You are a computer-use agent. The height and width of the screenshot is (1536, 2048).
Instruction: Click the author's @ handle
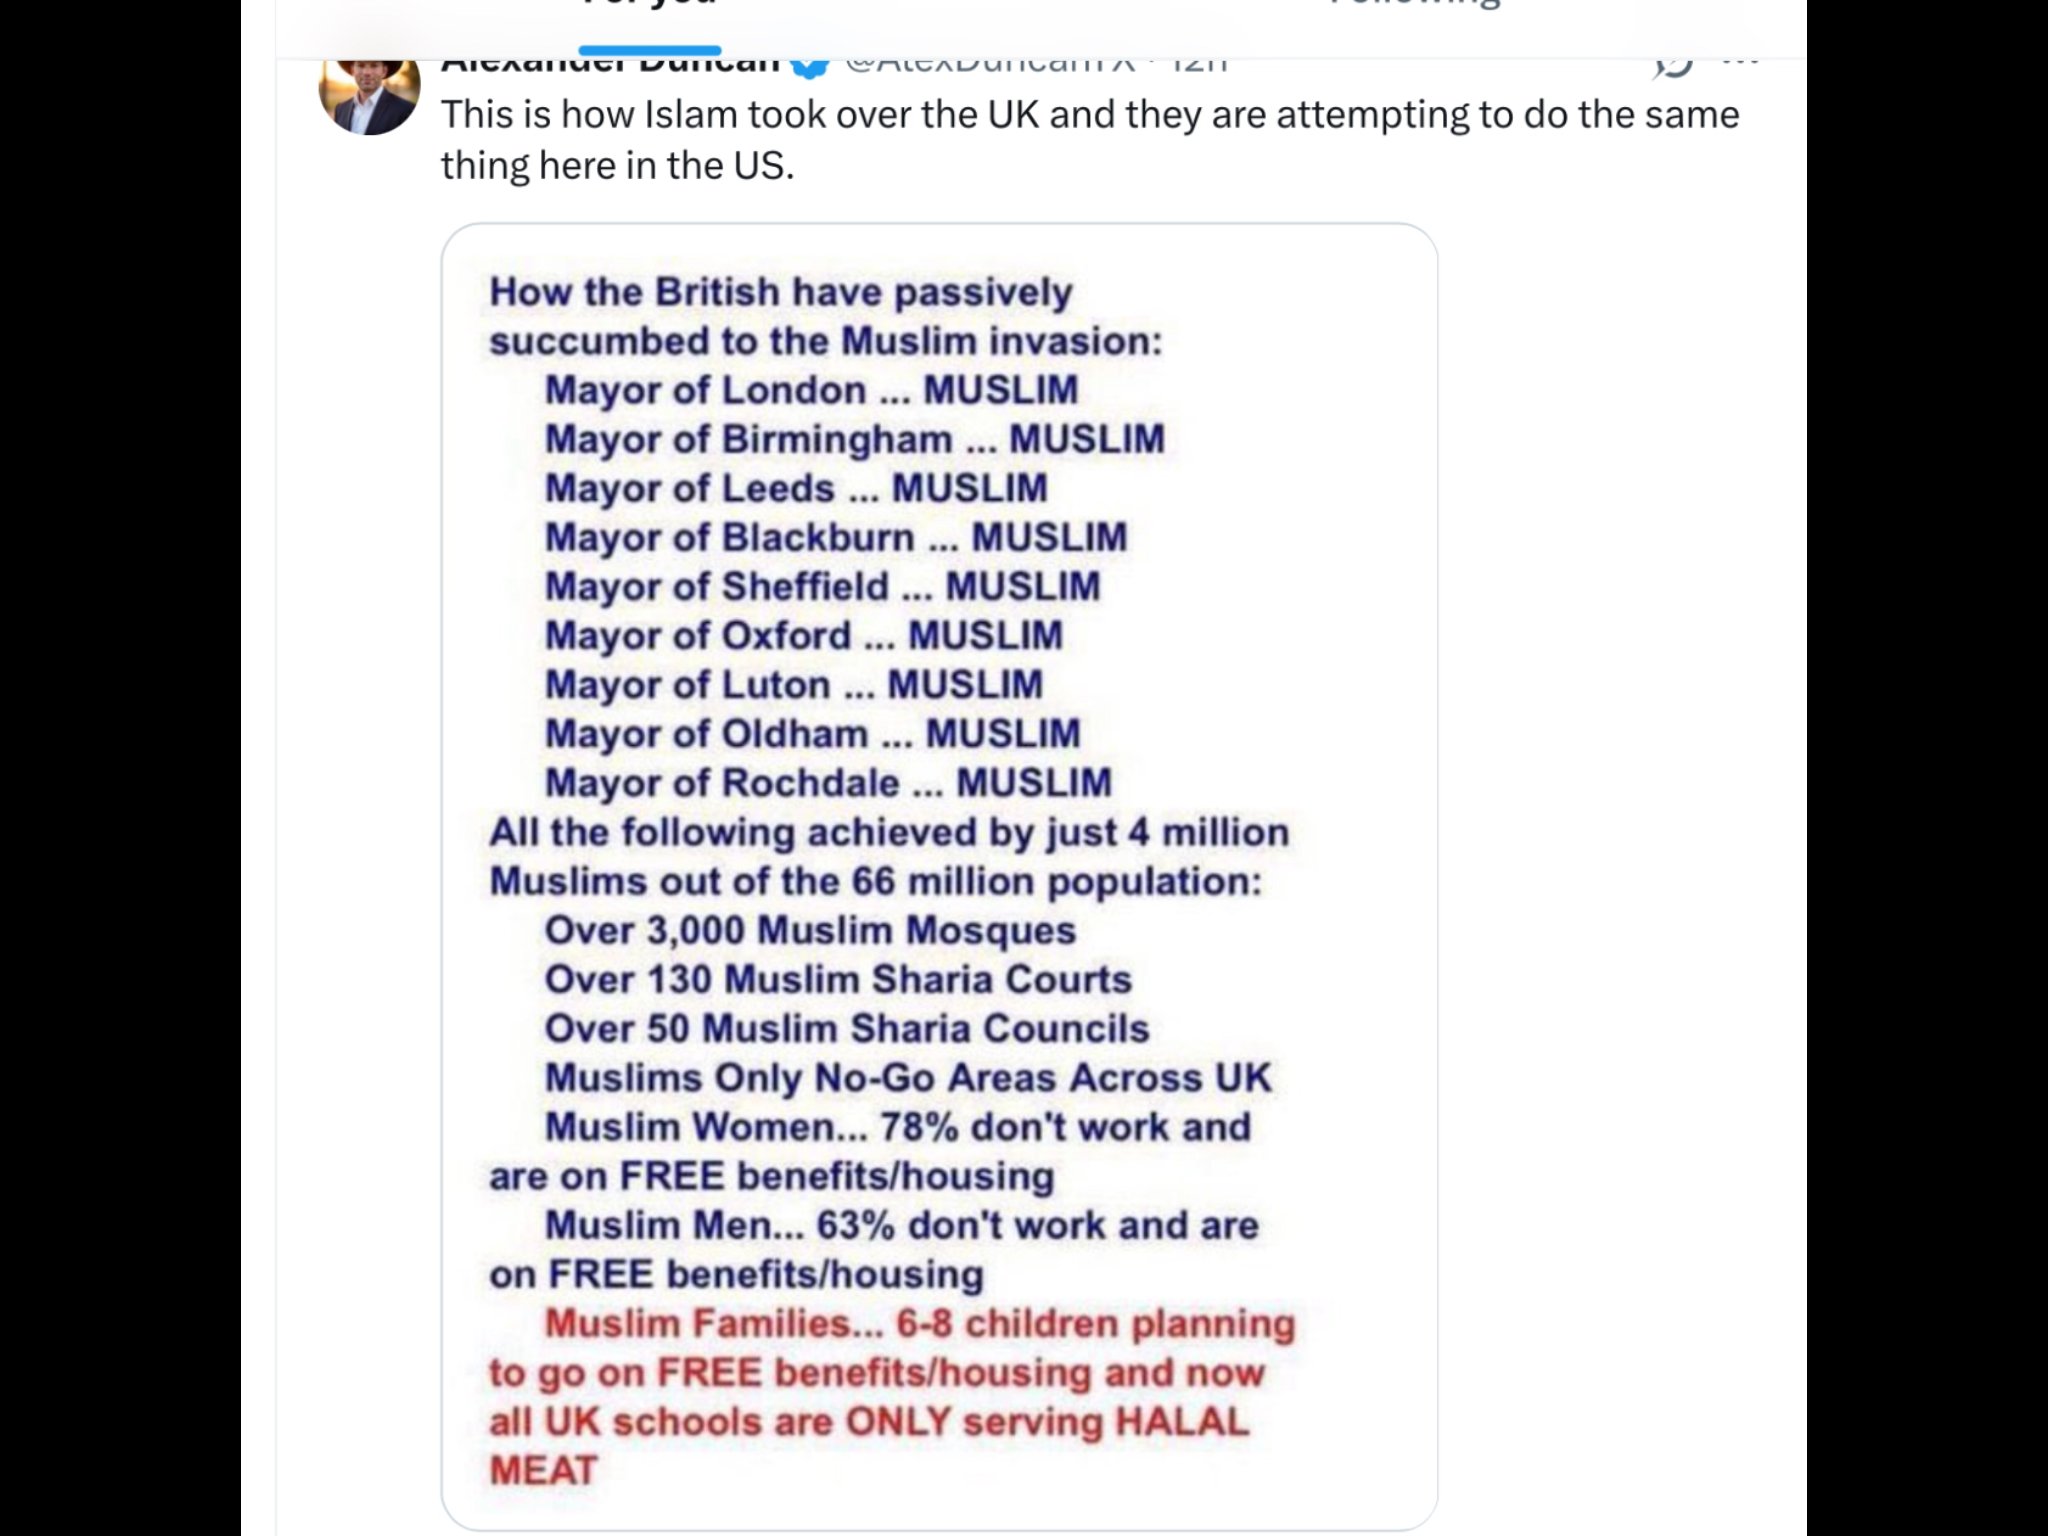pos(990,64)
